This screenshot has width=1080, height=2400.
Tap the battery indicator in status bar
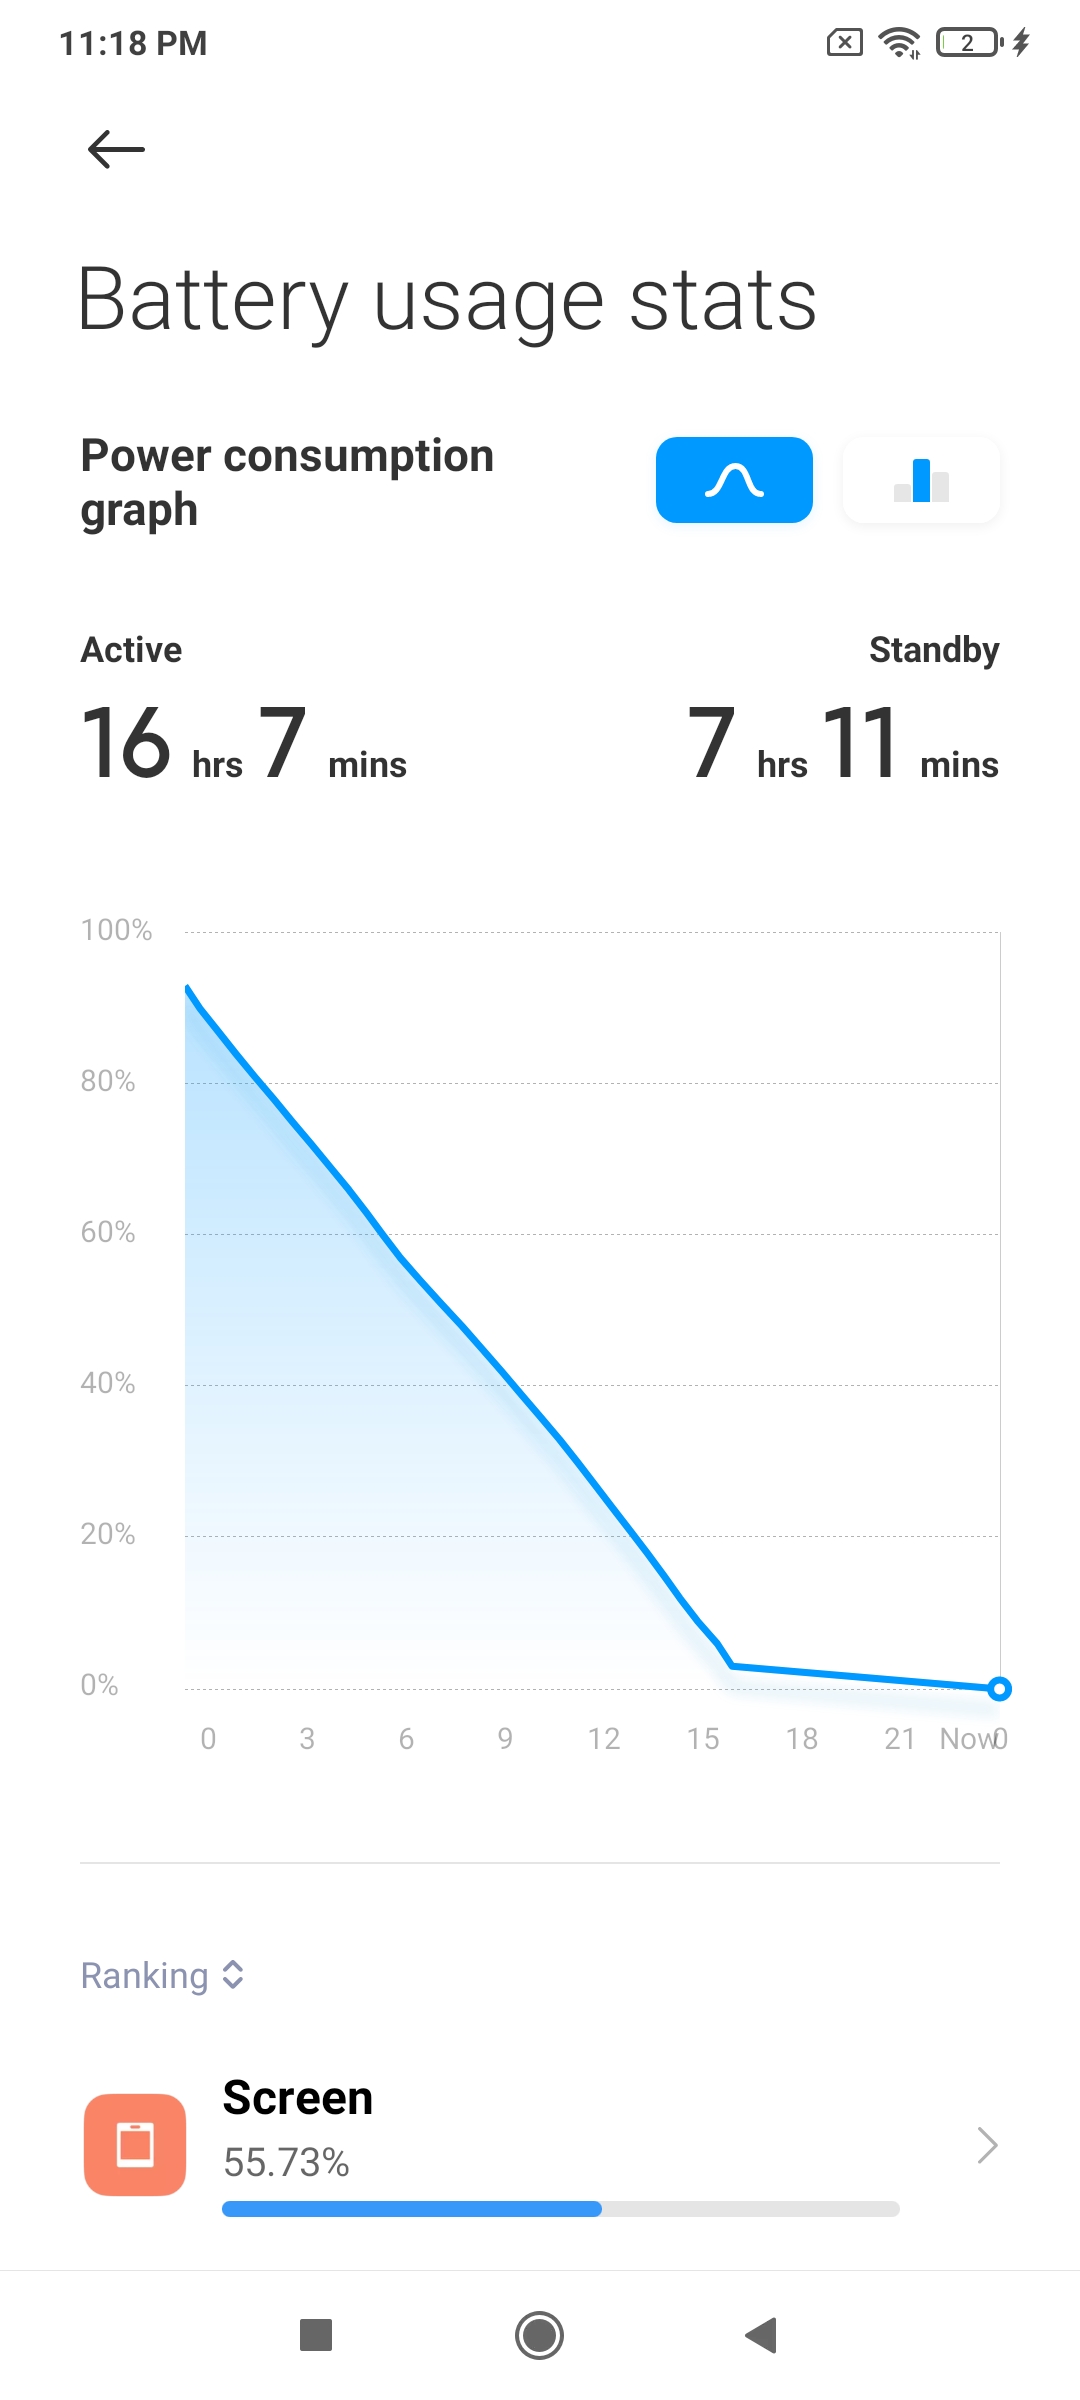[x=968, y=43]
